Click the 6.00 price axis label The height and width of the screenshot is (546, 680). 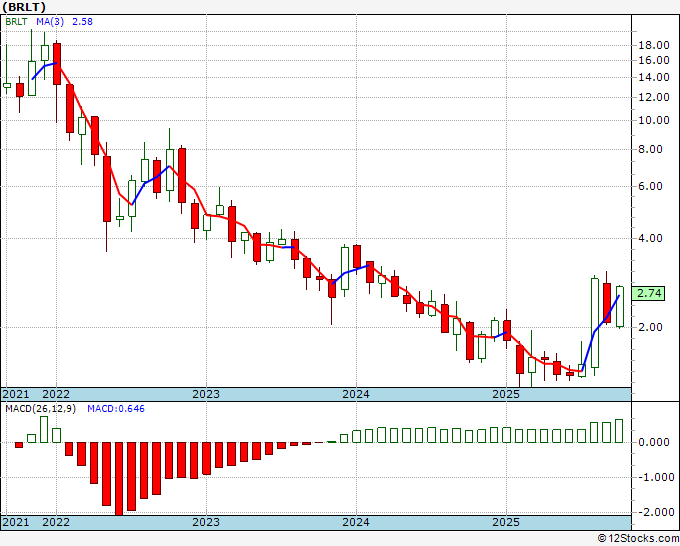coord(651,186)
